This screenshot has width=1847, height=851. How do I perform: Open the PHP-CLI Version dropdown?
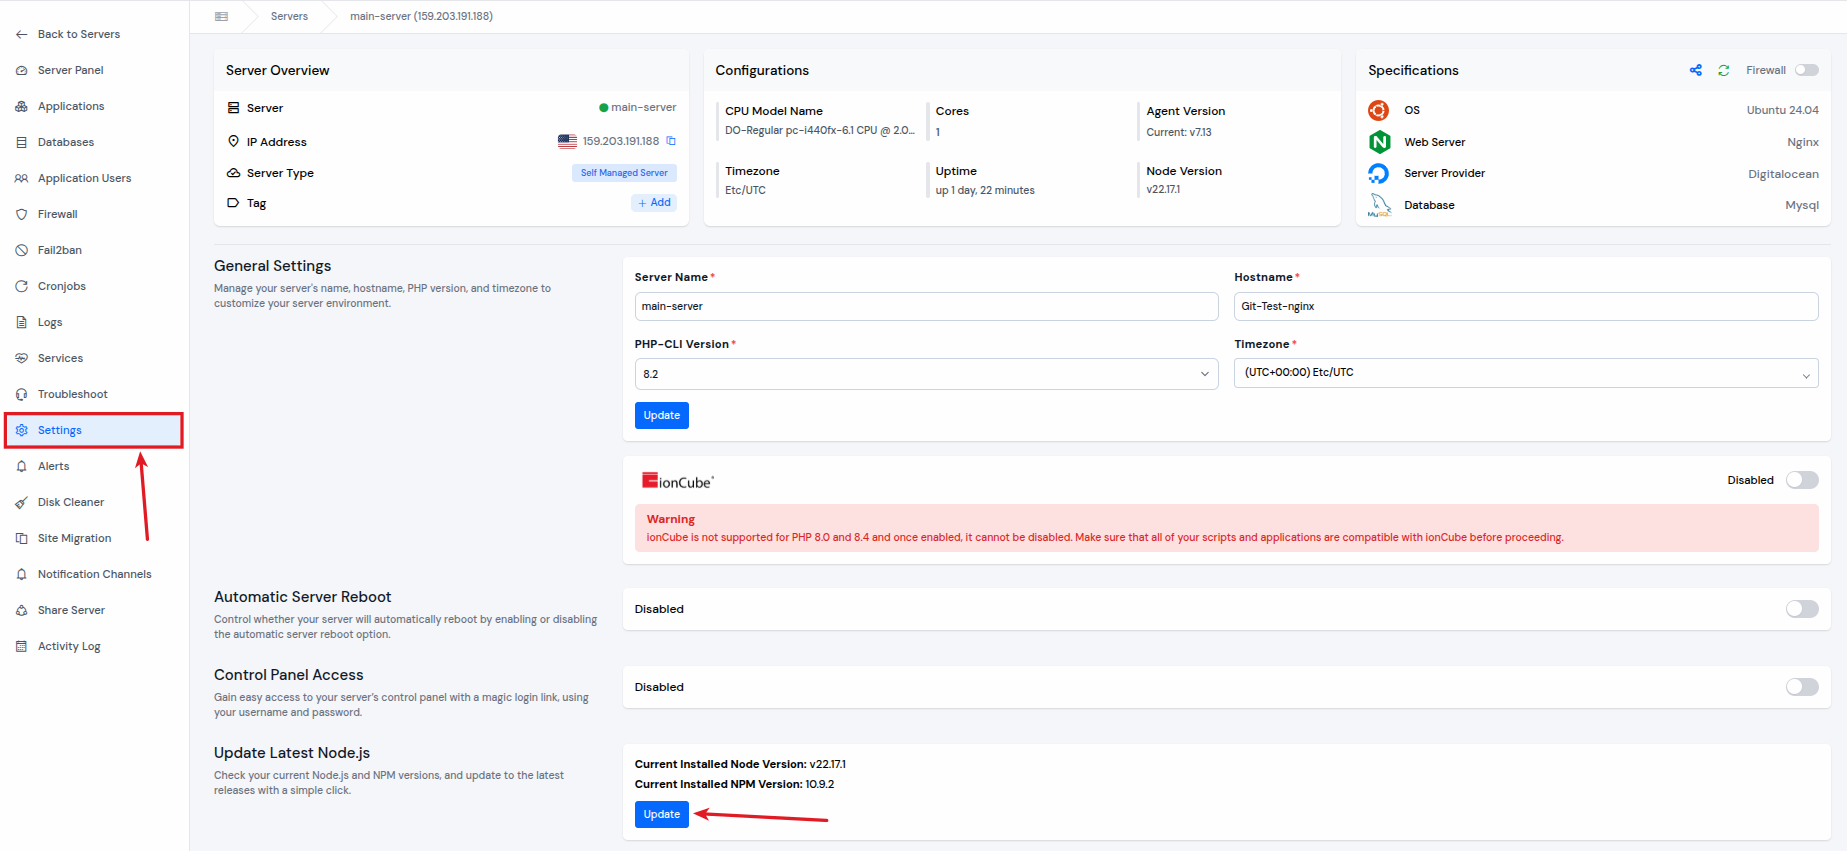[x=926, y=374]
